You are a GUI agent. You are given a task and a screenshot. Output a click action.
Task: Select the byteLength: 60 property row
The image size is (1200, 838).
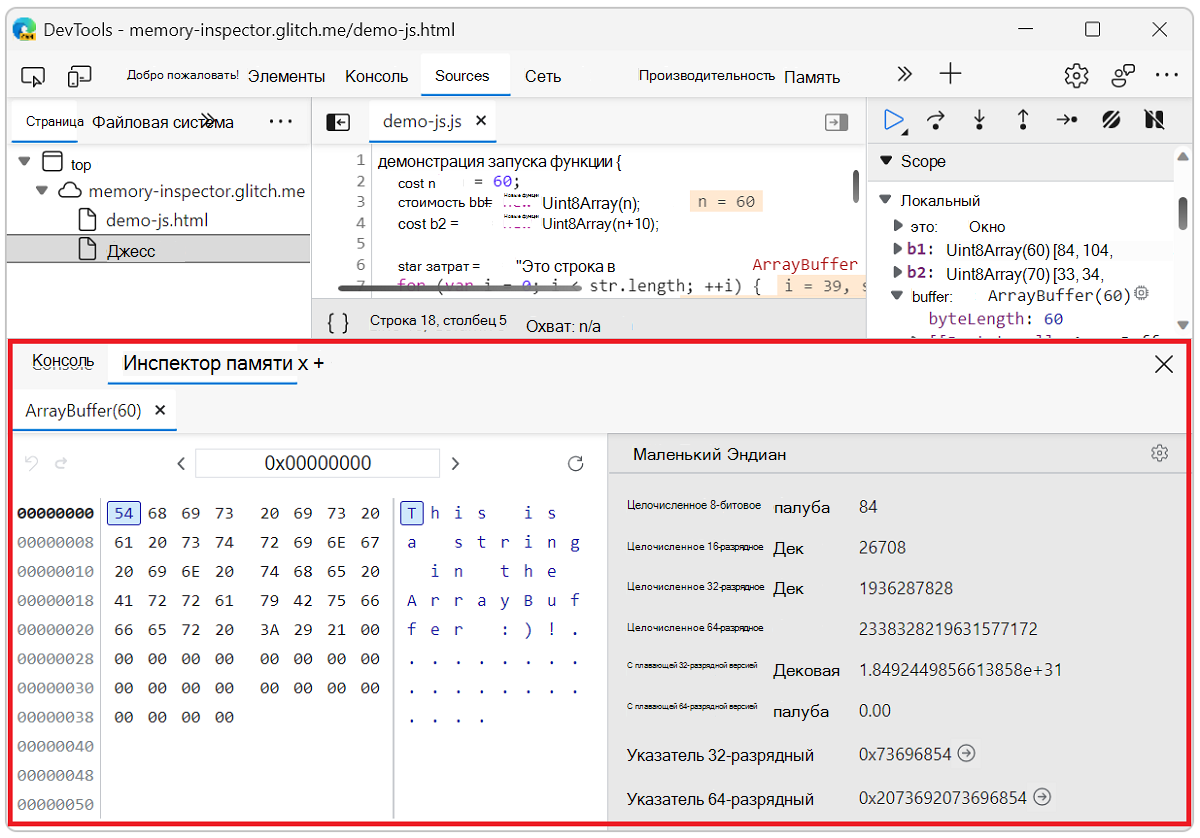[996, 319]
